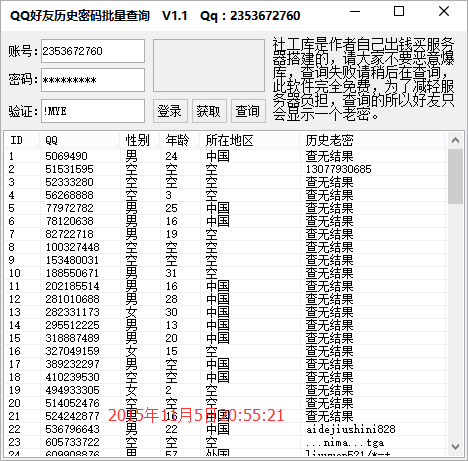This screenshot has height=461, width=468.
Task: Click the 年龄 column header
Action: 180,140
